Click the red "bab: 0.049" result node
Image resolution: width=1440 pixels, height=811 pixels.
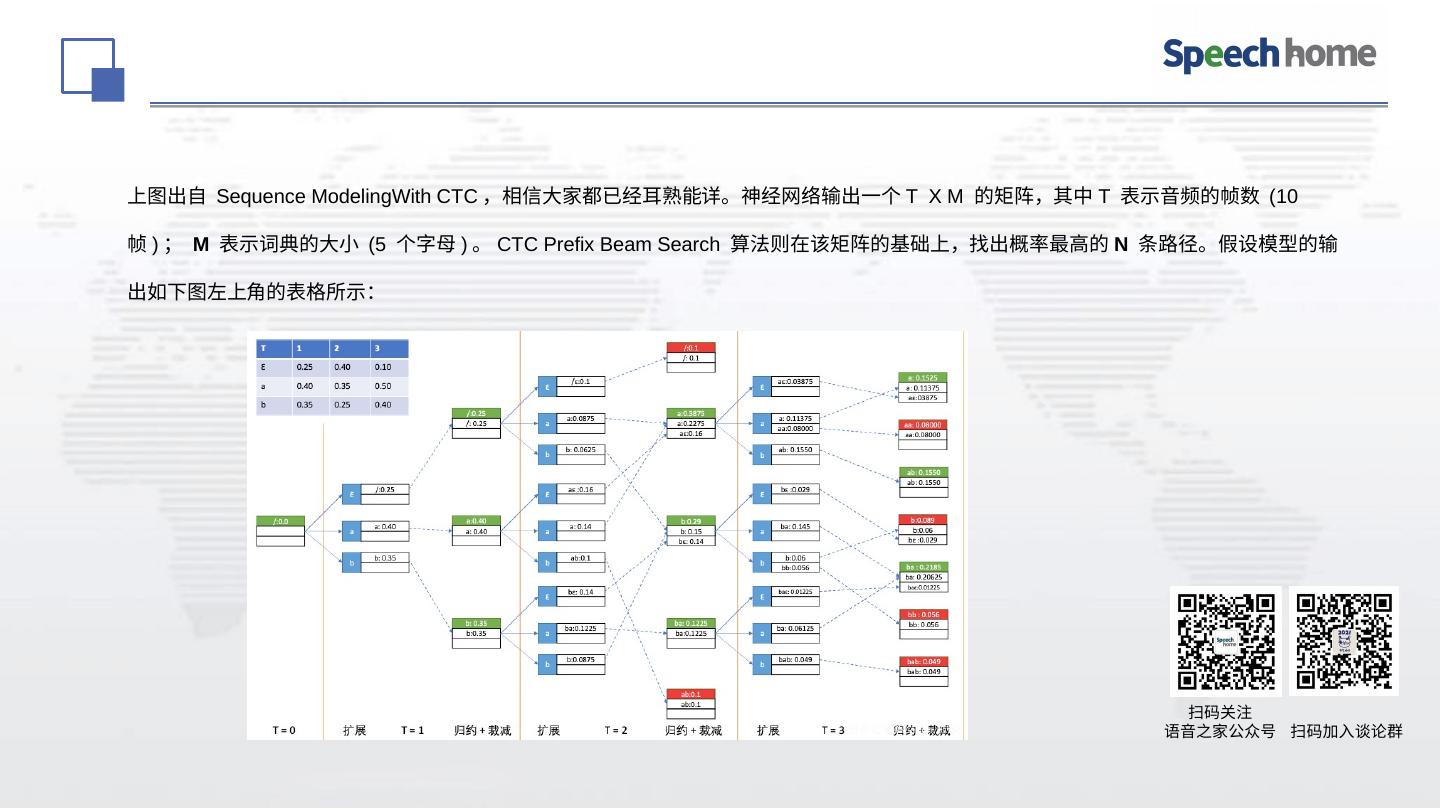(x=922, y=662)
